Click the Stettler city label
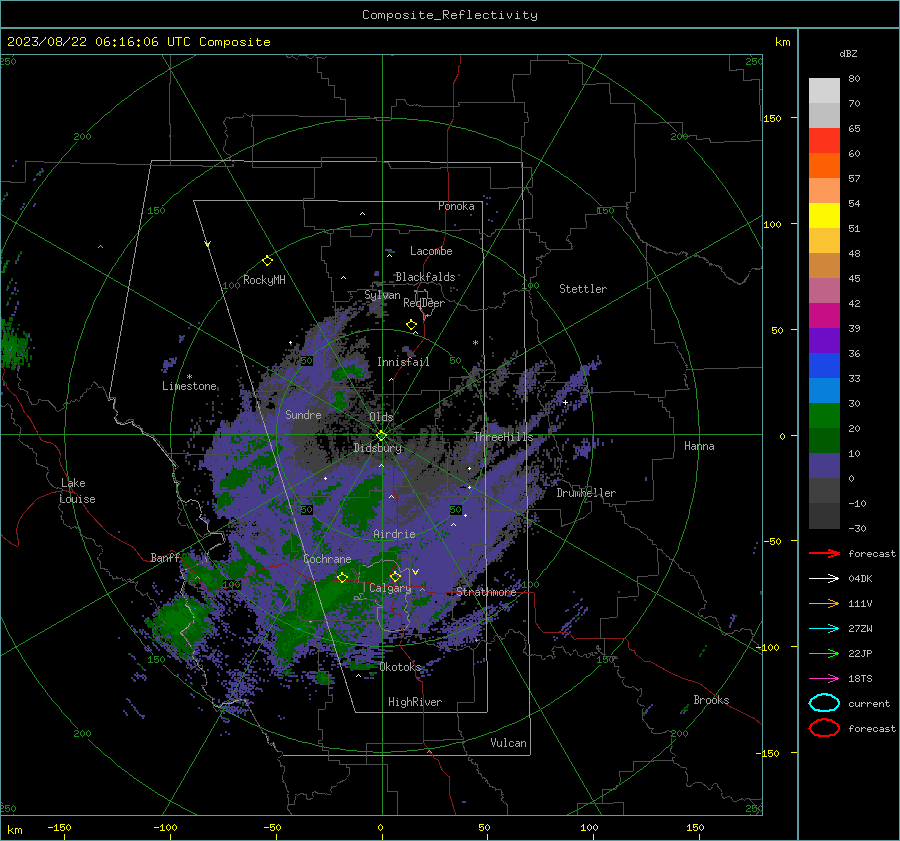Image resolution: width=900 pixels, height=841 pixels. 583,289
